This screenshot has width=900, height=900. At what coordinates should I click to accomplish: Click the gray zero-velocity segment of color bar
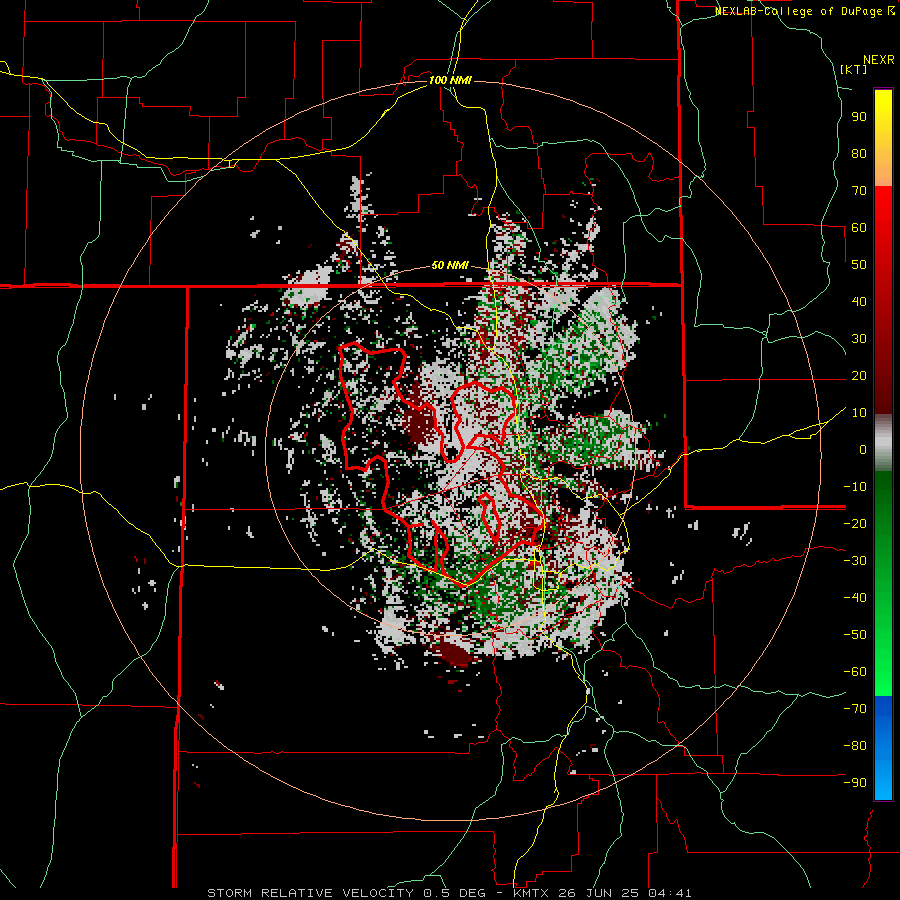[x=883, y=443]
